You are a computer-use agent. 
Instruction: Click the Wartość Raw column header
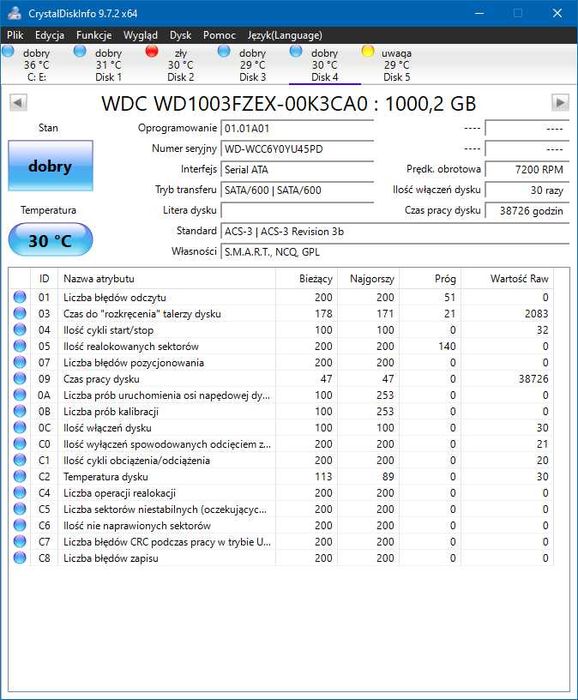click(x=507, y=279)
